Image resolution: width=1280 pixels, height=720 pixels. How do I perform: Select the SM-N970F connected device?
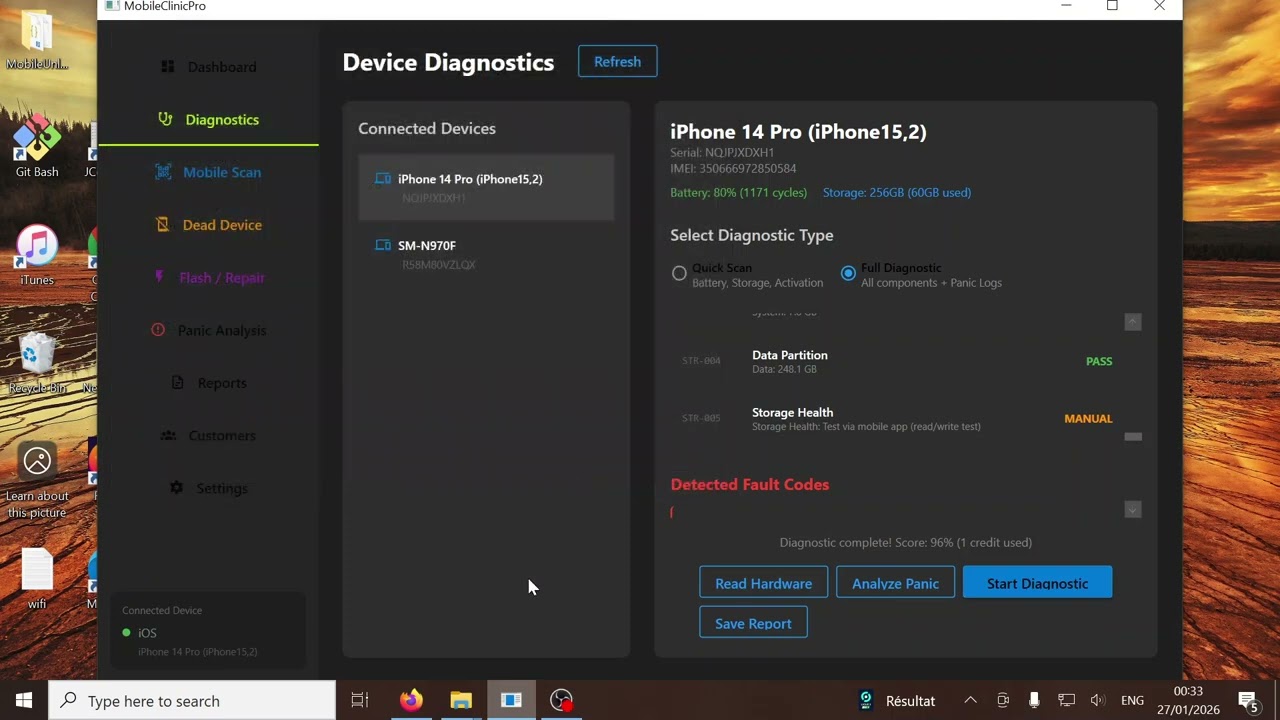tap(486, 254)
